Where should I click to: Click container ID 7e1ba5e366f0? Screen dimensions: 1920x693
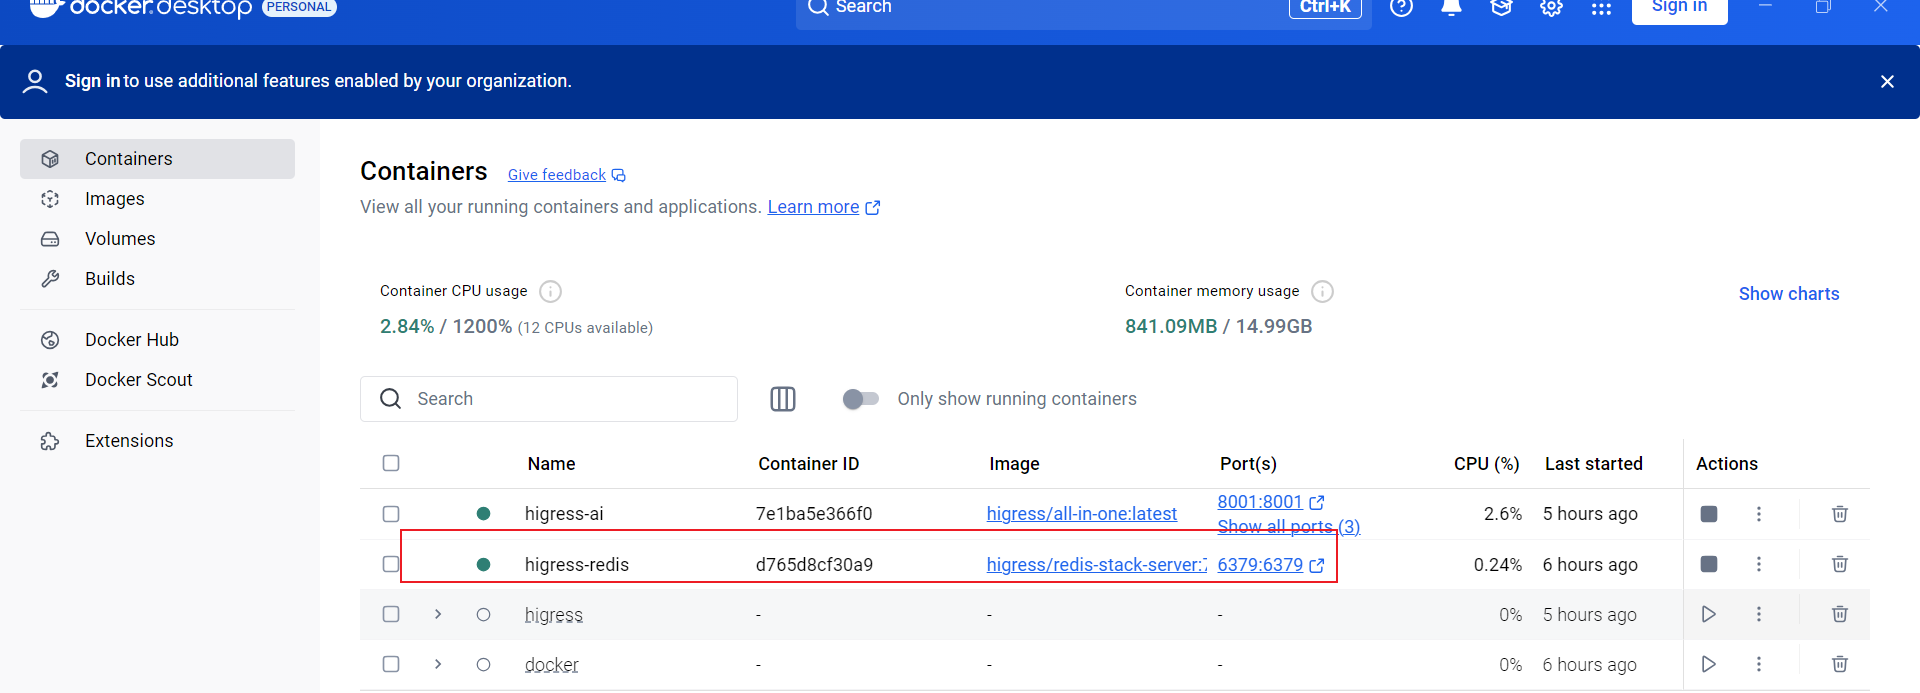[x=814, y=514]
